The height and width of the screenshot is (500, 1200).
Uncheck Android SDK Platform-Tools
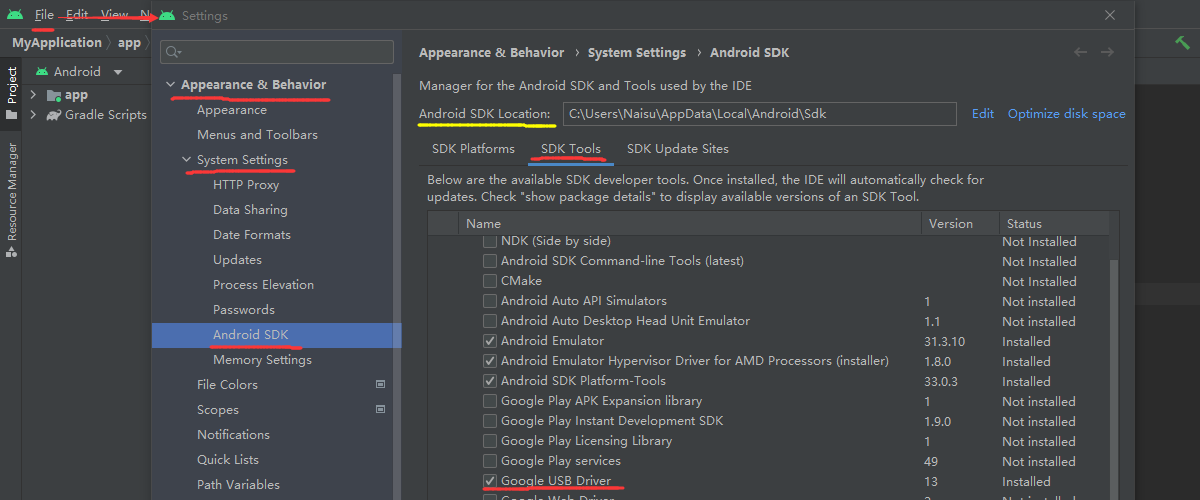490,381
